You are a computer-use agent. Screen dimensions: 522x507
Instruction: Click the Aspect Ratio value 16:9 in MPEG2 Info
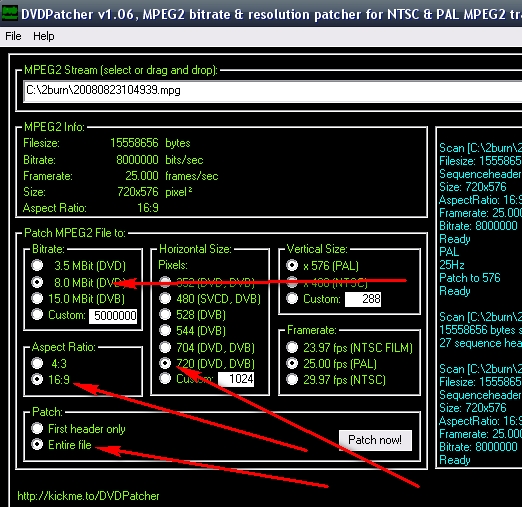point(148,208)
